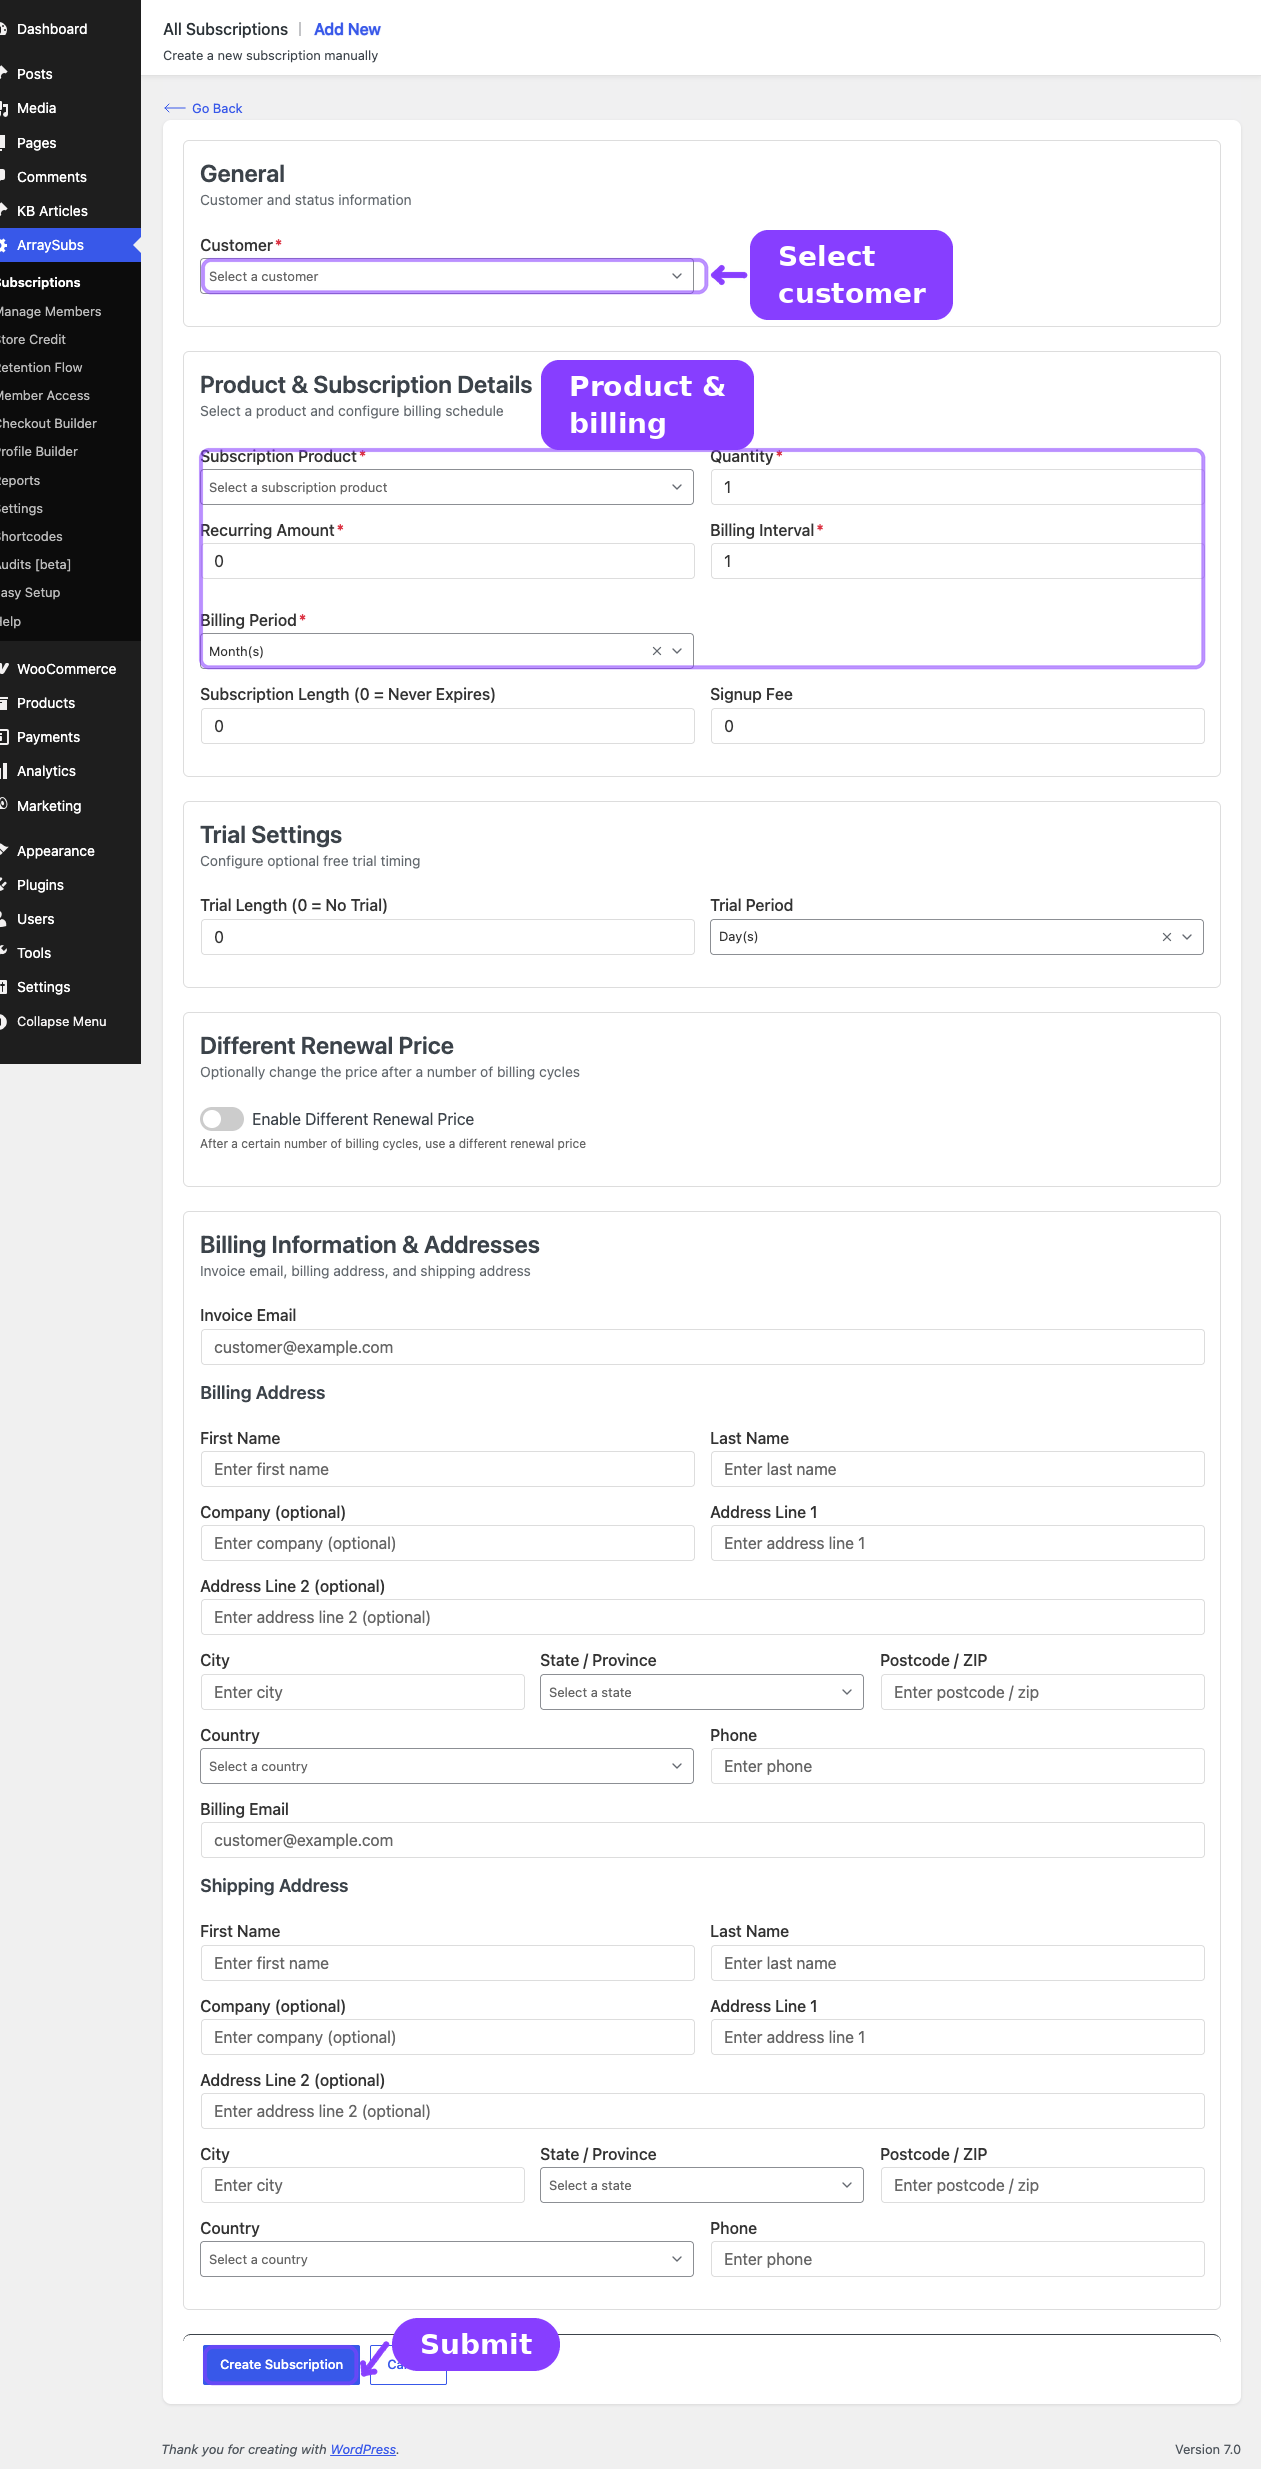This screenshot has width=1261, height=2469.
Task: Open Analytics menu
Action: coord(46,771)
